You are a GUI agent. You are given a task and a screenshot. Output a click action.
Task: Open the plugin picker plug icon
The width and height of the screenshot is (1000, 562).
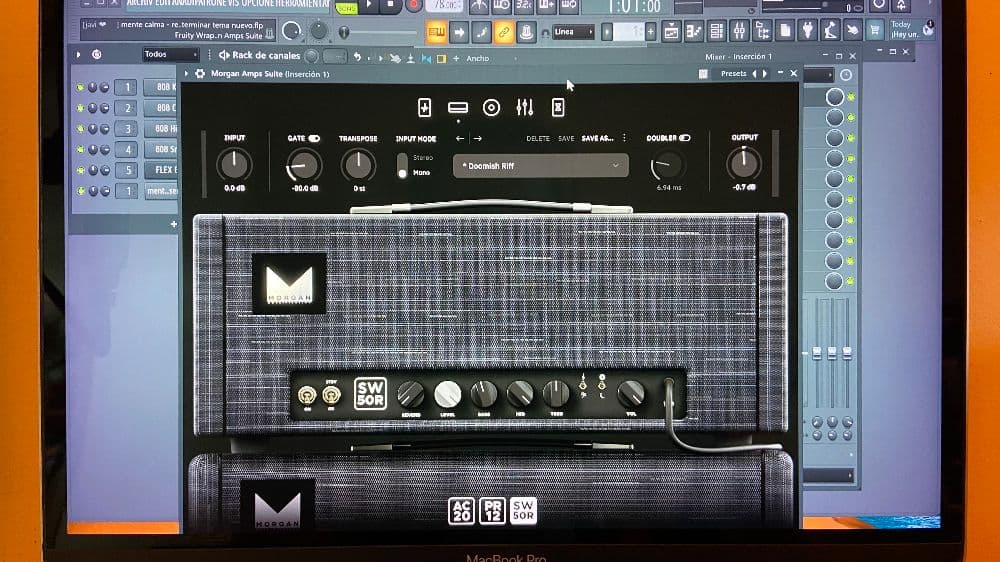[x=807, y=31]
